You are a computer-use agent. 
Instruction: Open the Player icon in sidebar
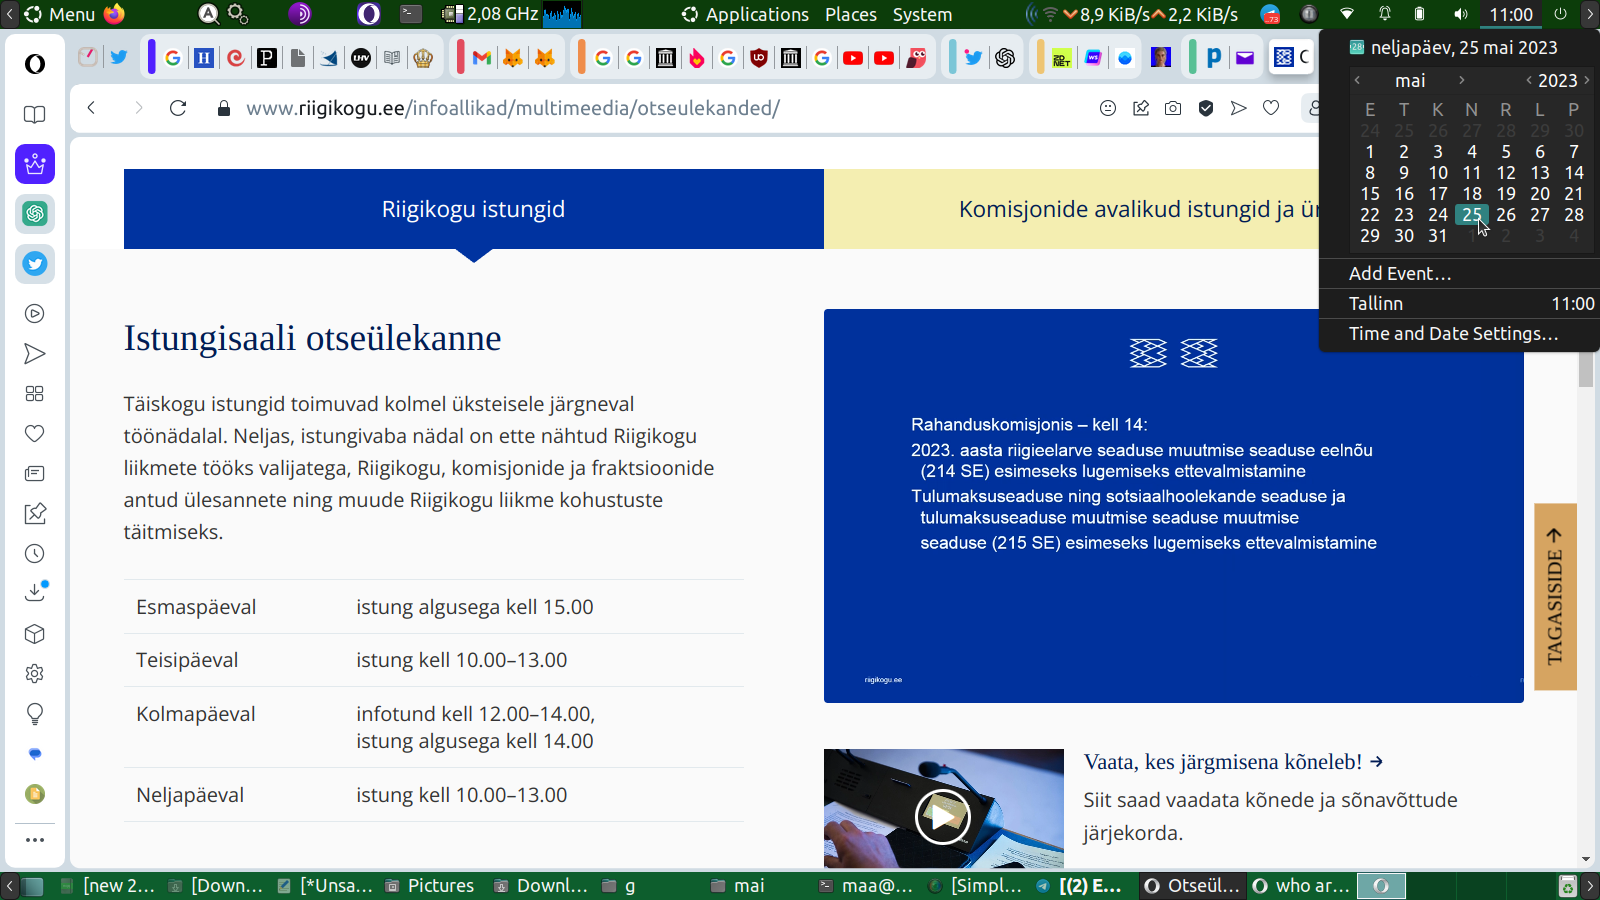tap(35, 314)
